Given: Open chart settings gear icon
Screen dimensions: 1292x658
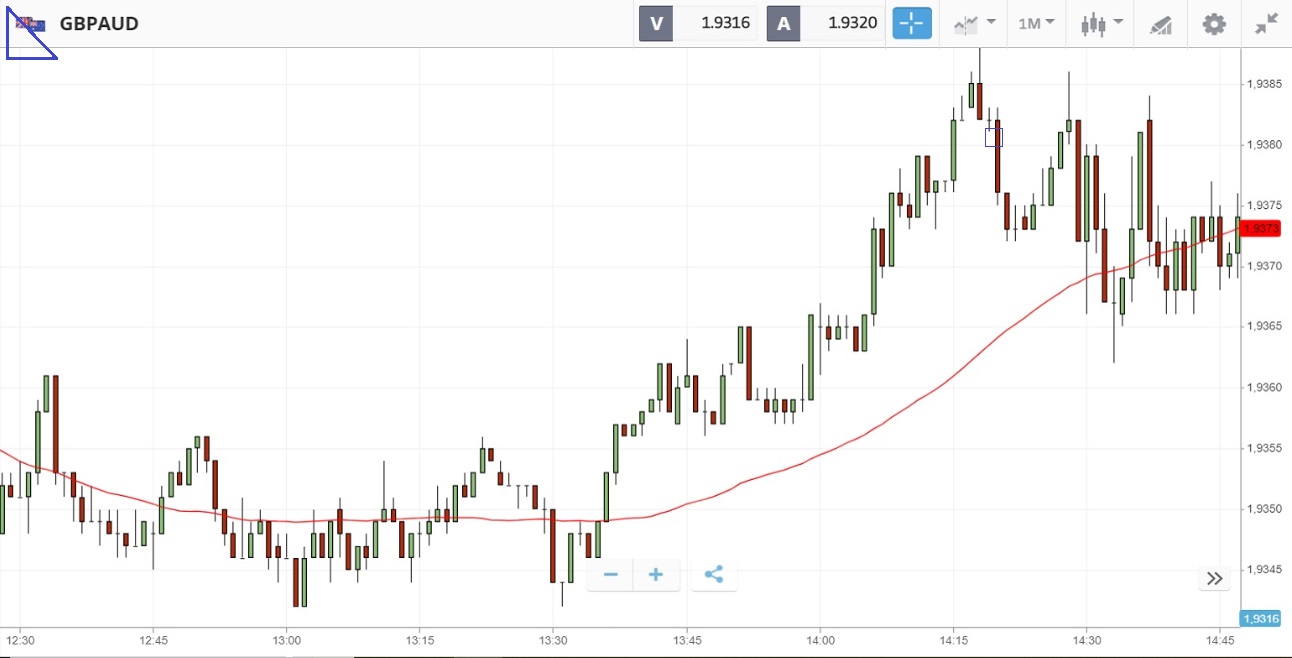Looking at the screenshot, I should coord(1213,23).
